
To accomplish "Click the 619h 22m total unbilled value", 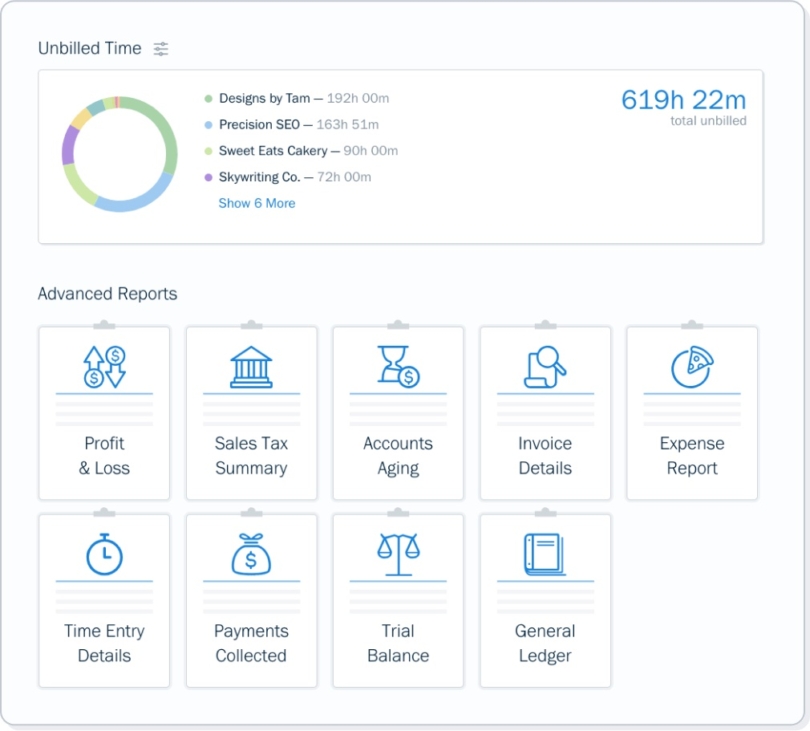I will pos(683,100).
